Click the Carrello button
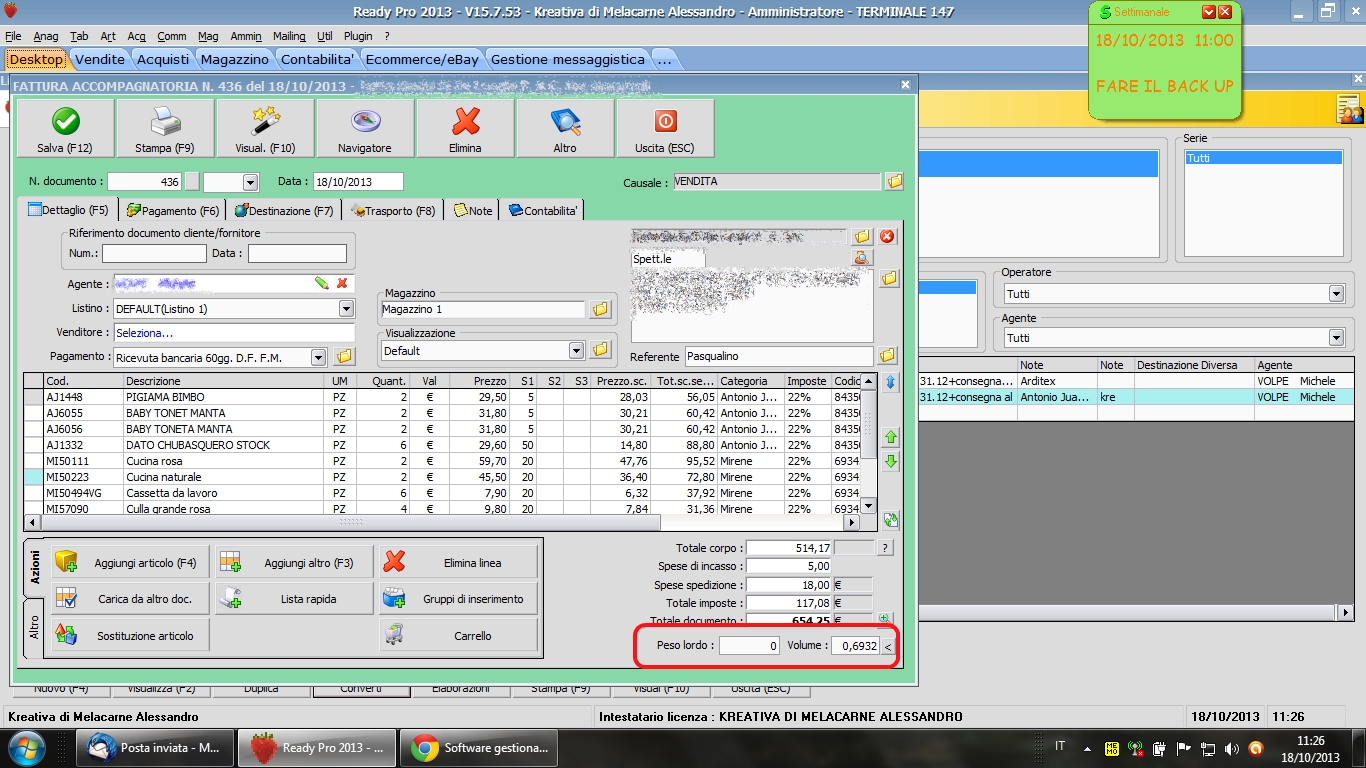Screen dimensions: 1366x768 pyautogui.click(x=458, y=636)
